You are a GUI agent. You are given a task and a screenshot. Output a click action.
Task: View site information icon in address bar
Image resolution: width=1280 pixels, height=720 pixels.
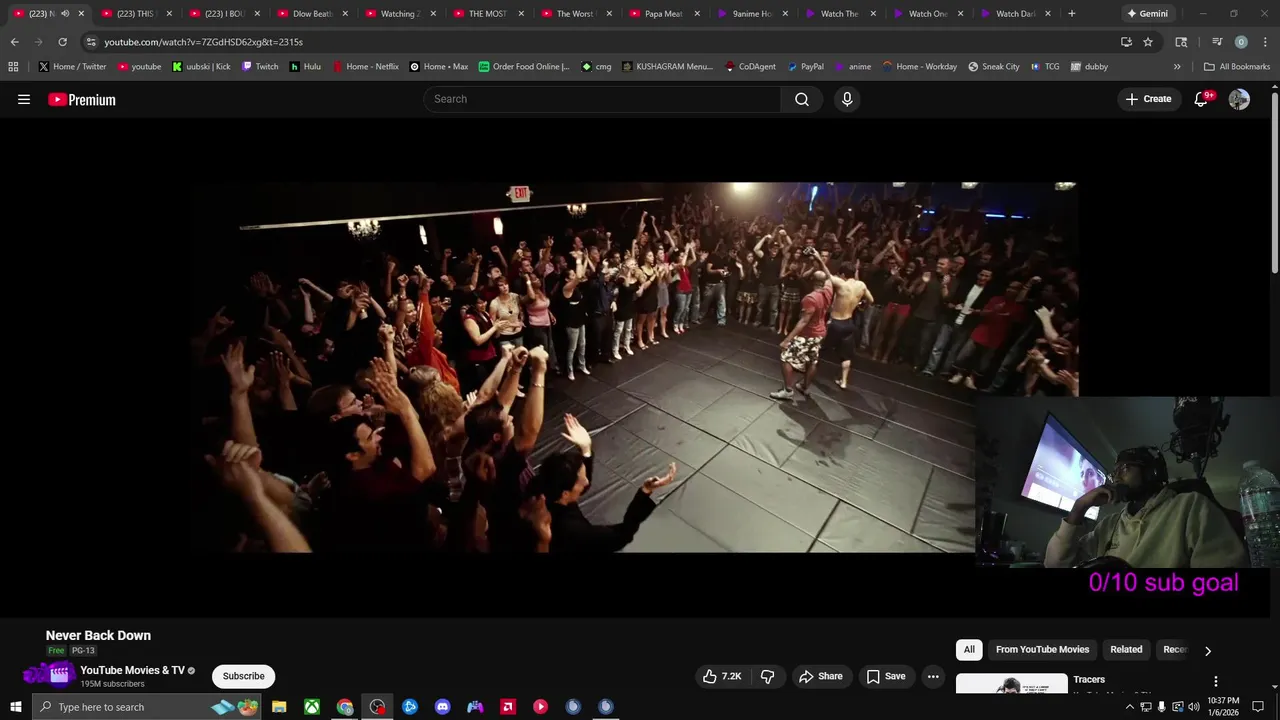pos(91,42)
